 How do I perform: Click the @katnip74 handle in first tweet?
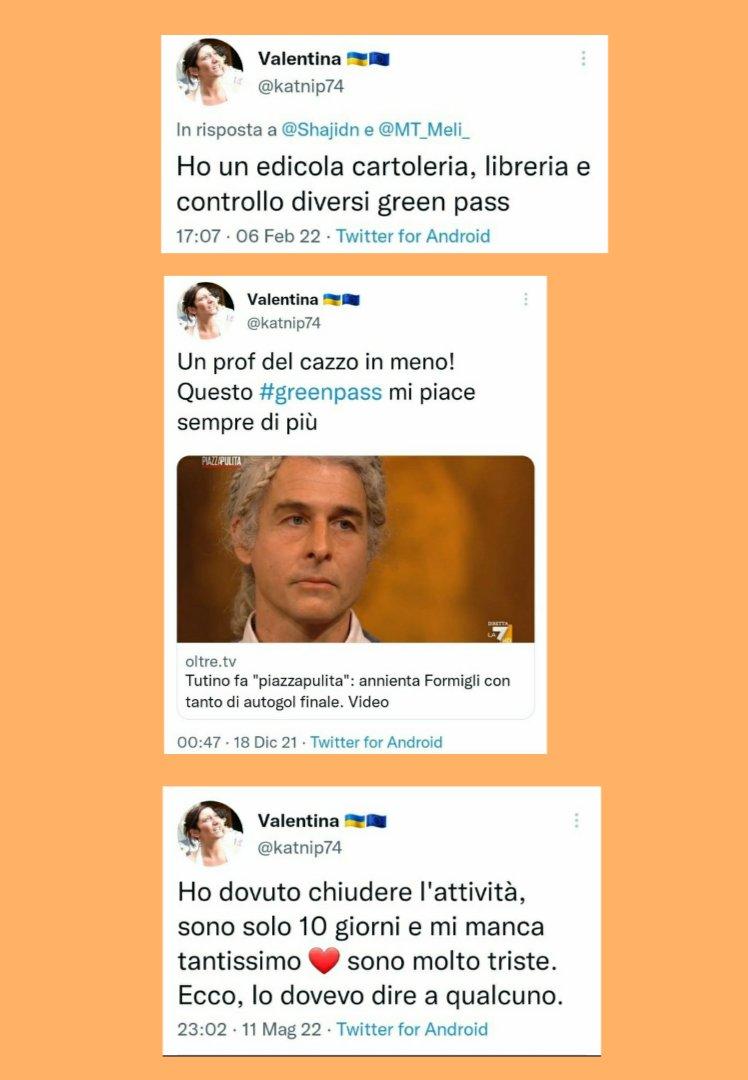pyautogui.click(x=300, y=87)
